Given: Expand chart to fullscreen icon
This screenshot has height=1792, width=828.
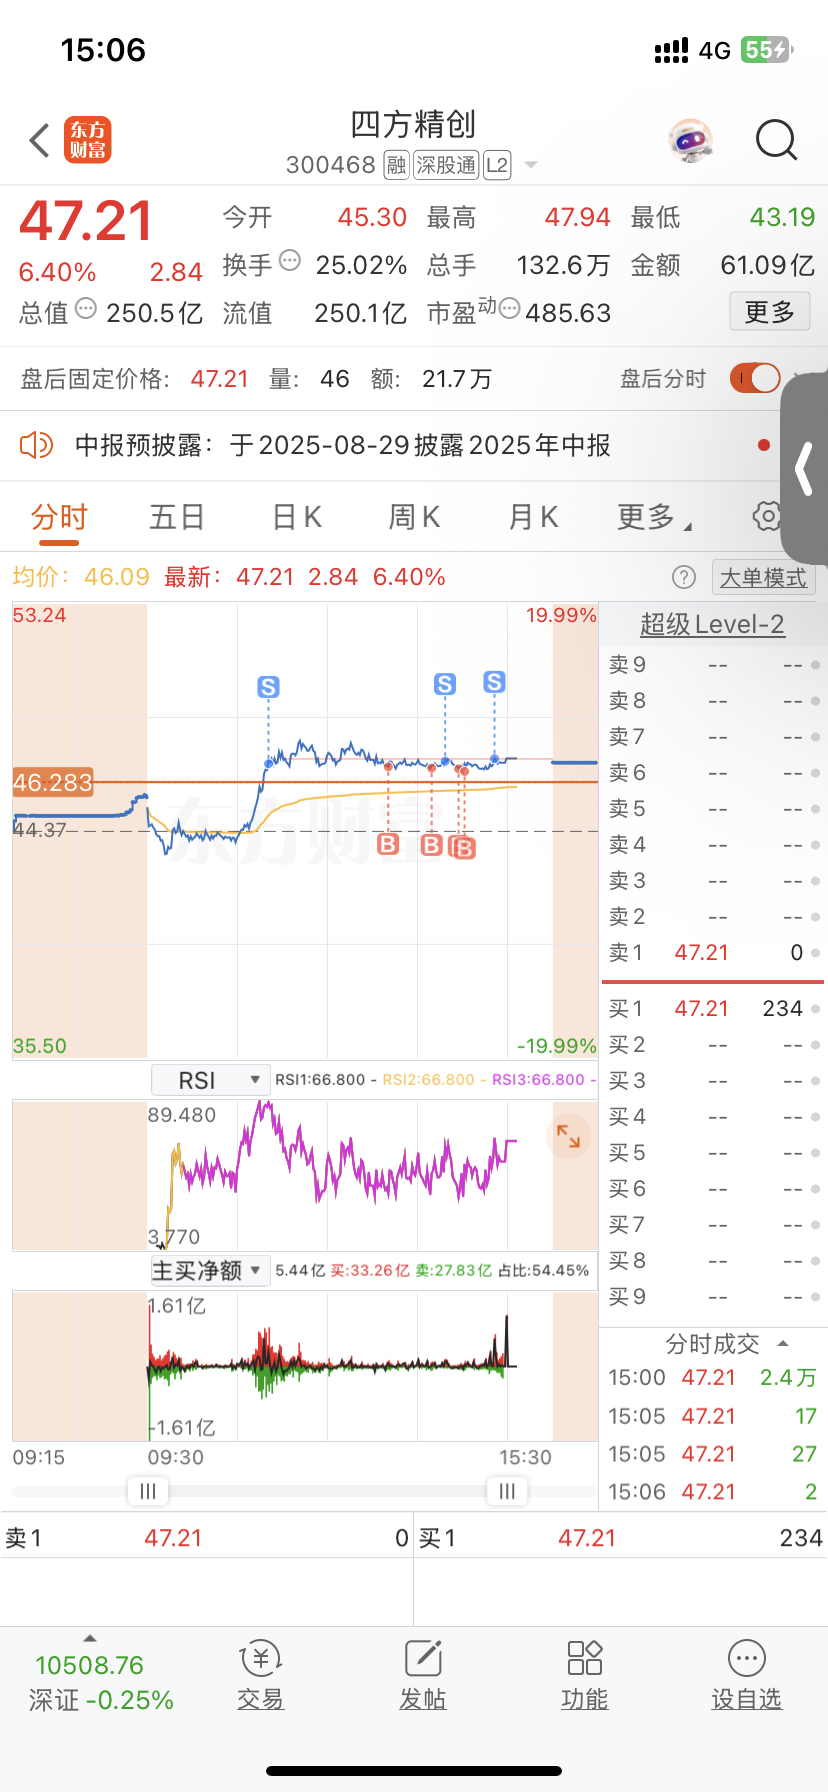Looking at the screenshot, I should point(568,1136).
